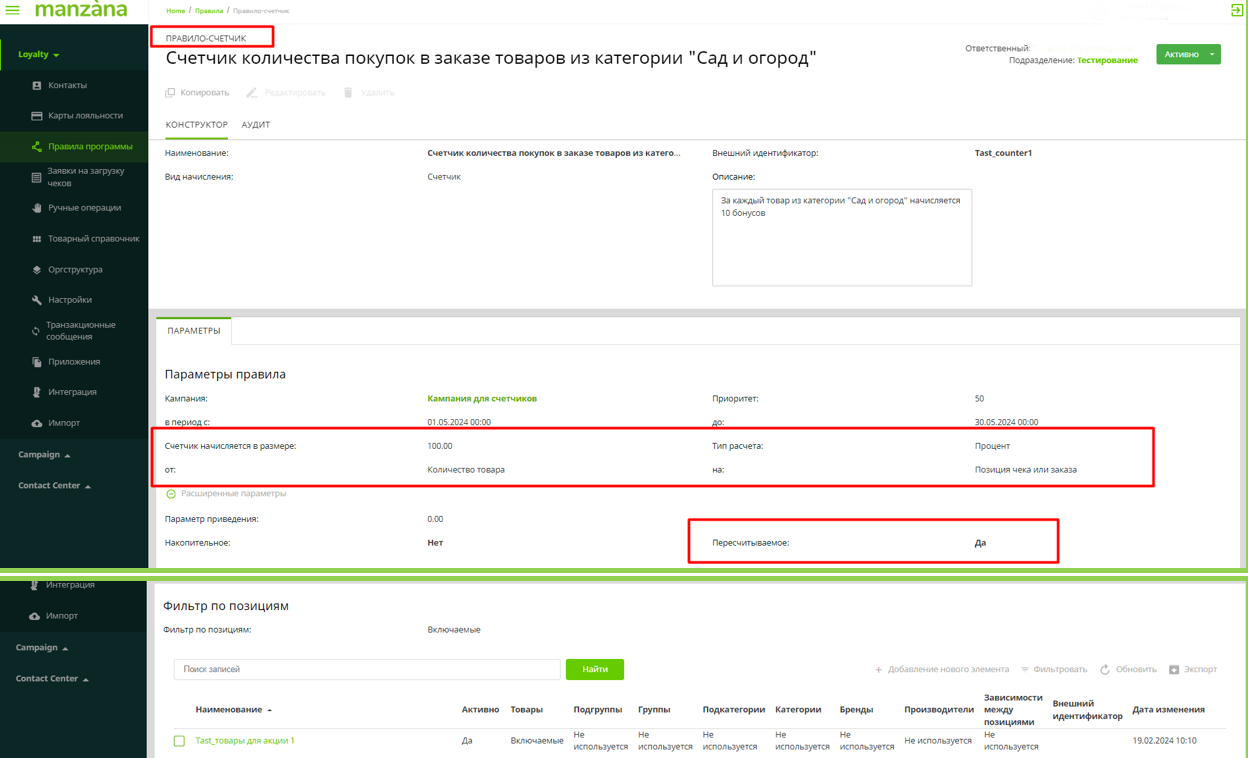Sort by the Наименование column header

tap(229, 710)
